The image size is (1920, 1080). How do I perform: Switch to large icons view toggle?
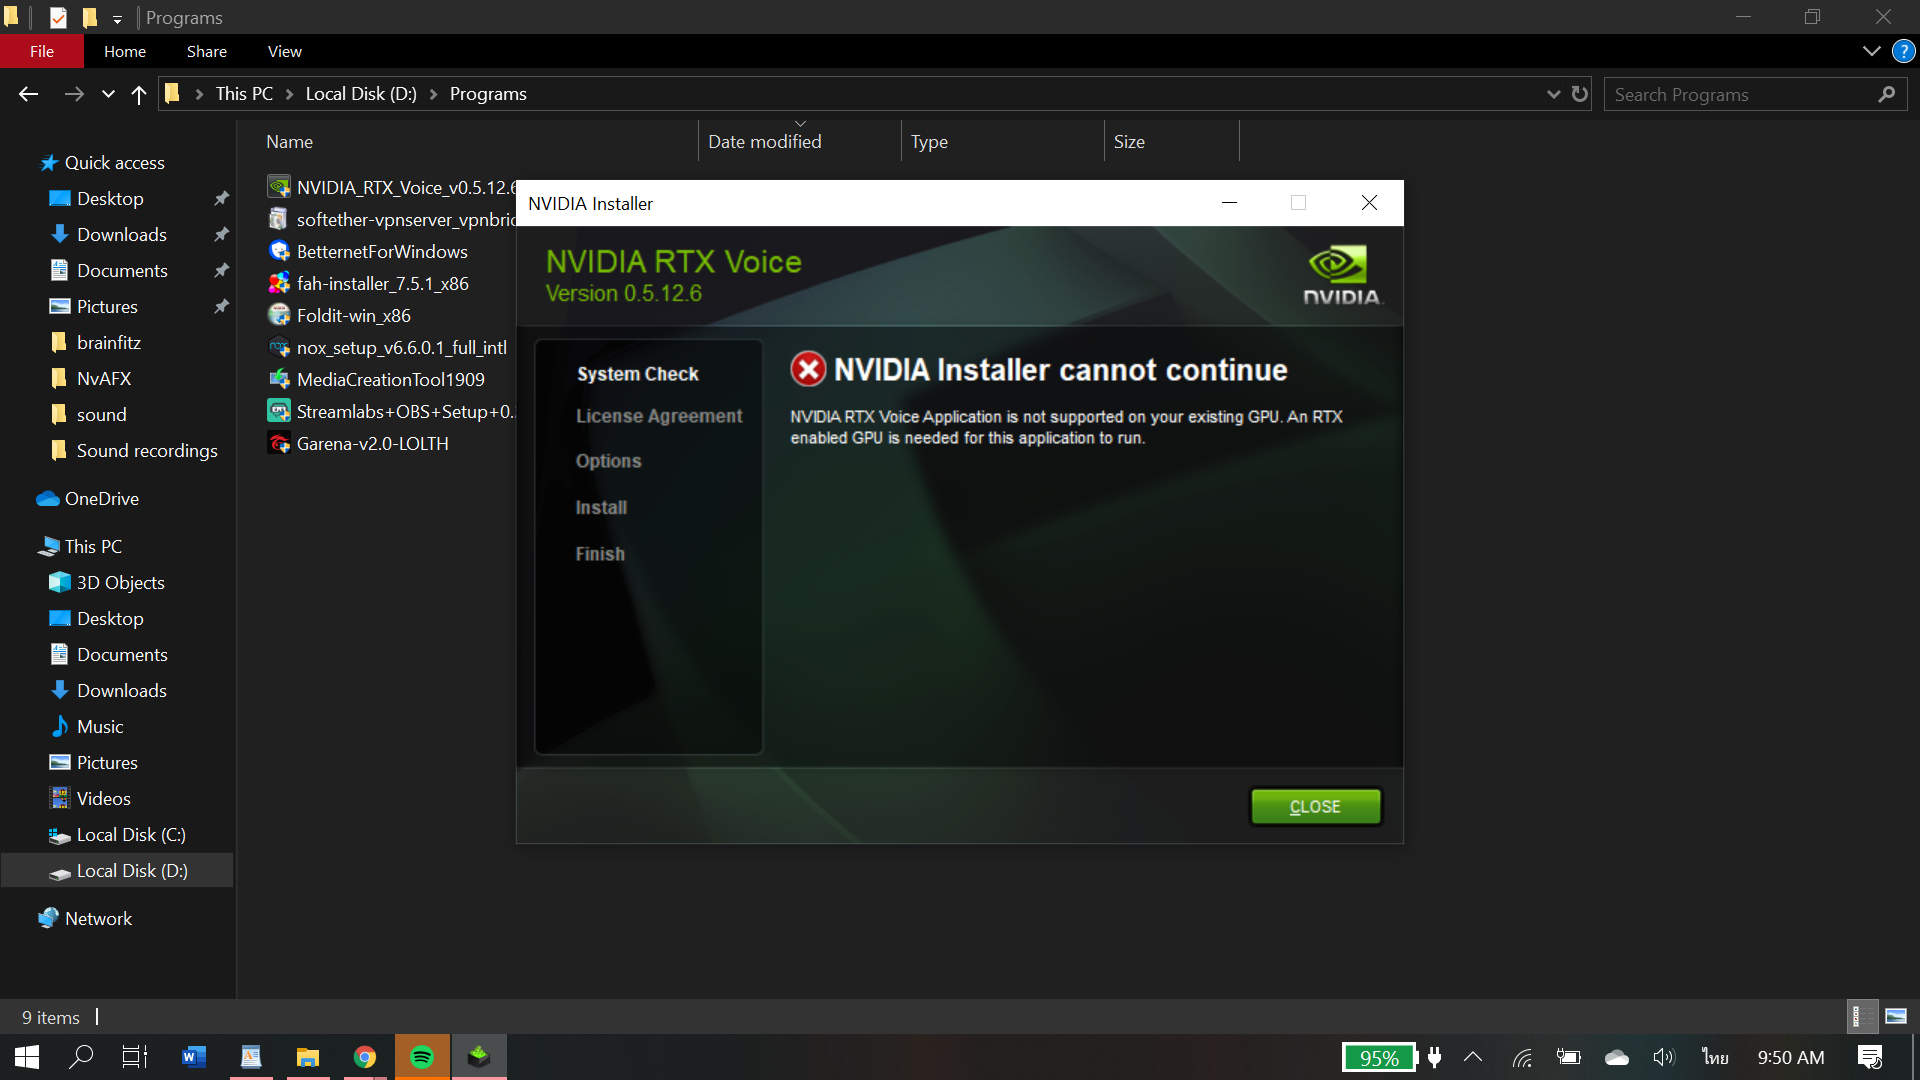(x=1896, y=1017)
